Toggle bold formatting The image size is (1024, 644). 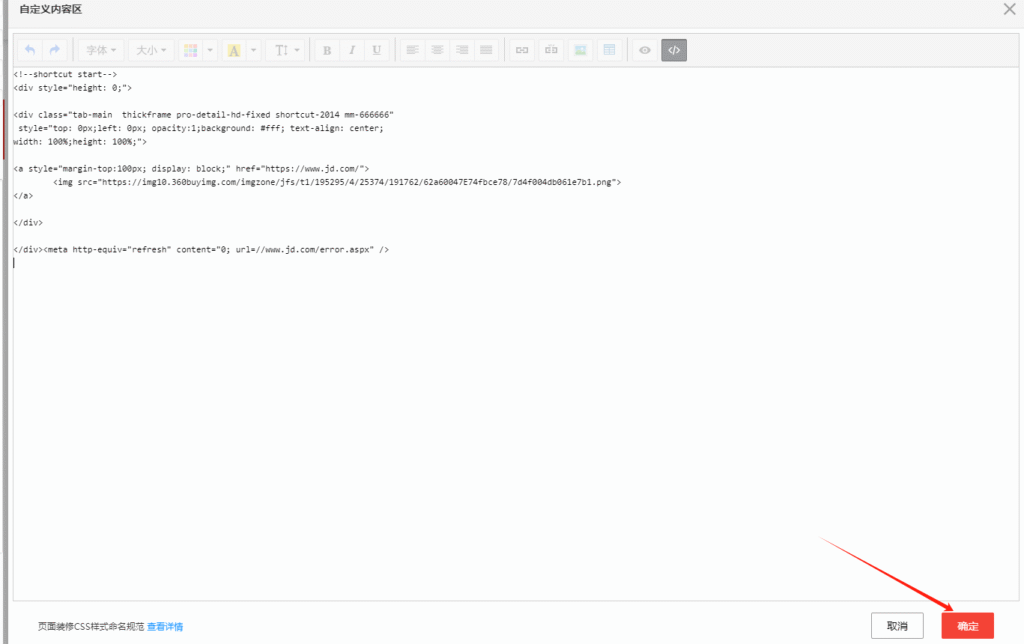coord(327,50)
